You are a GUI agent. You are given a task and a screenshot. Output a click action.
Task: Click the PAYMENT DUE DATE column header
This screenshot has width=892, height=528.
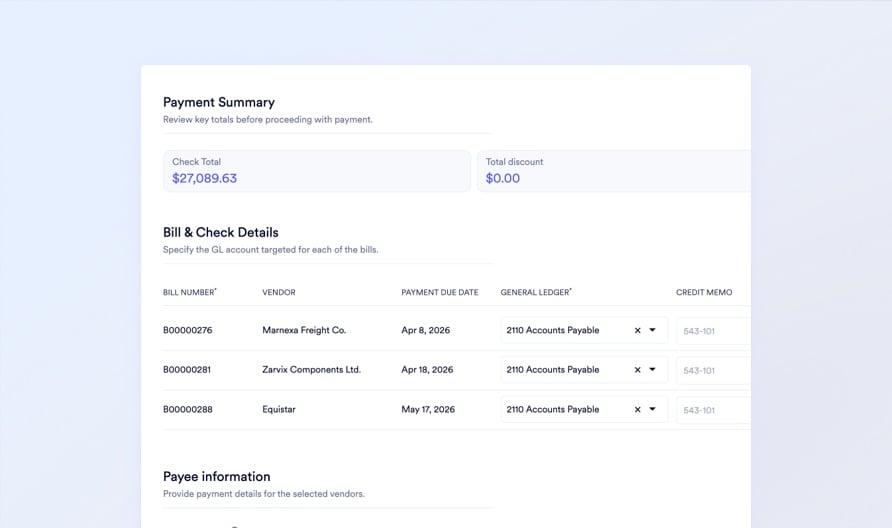tap(440, 292)
